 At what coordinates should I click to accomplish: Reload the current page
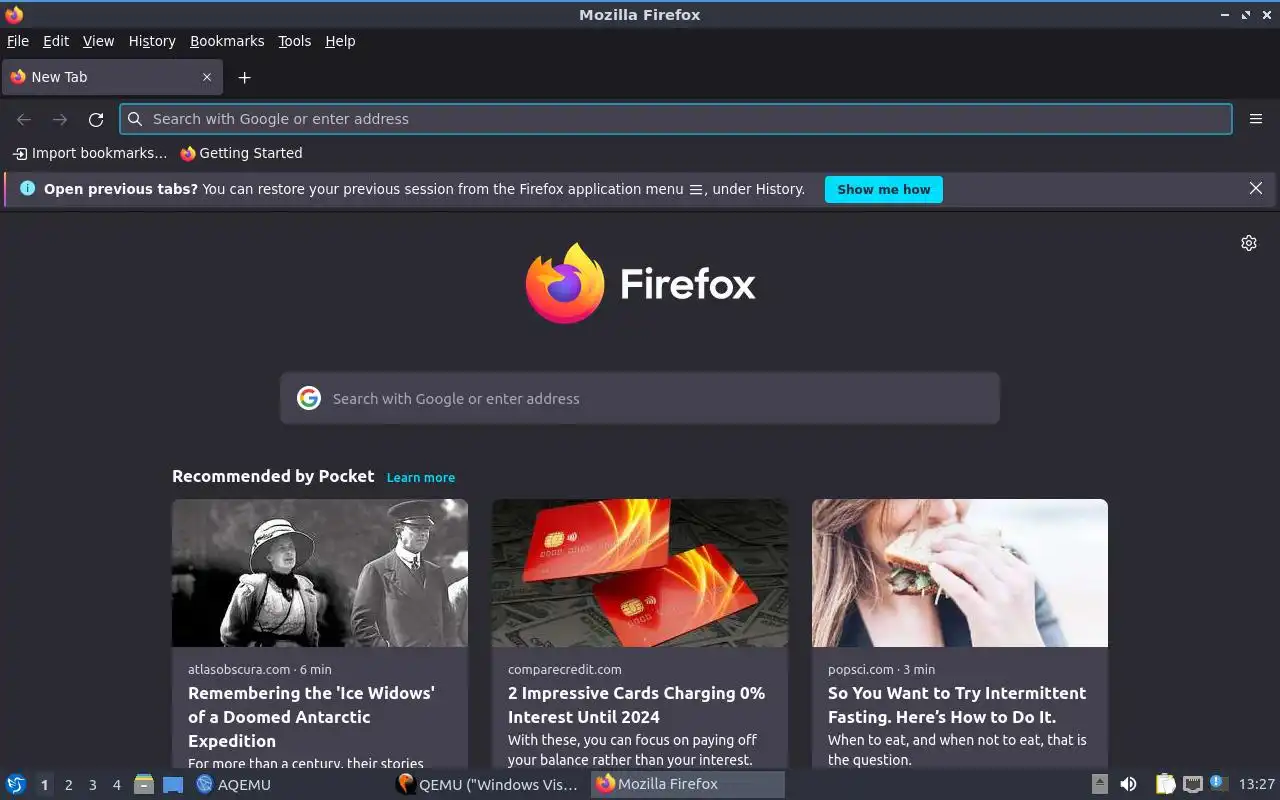point(96,119)
